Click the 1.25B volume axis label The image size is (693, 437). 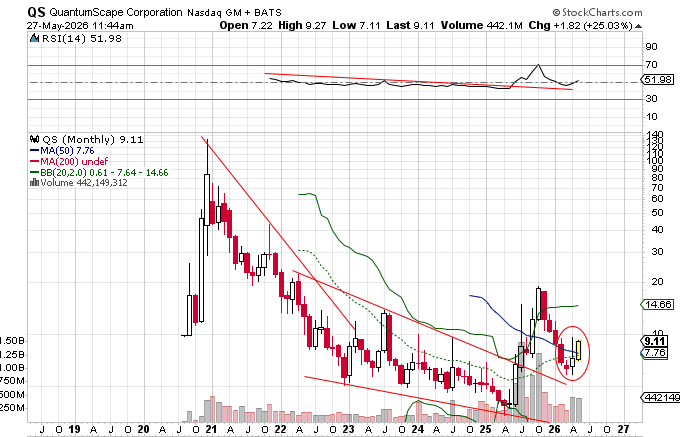(12, 355)
